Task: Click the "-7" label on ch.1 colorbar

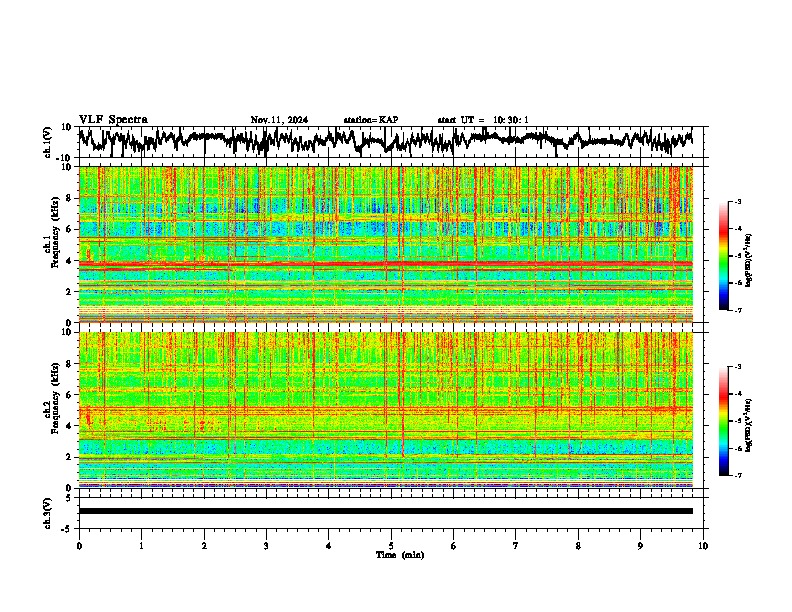Action: (x=738, y=310)
